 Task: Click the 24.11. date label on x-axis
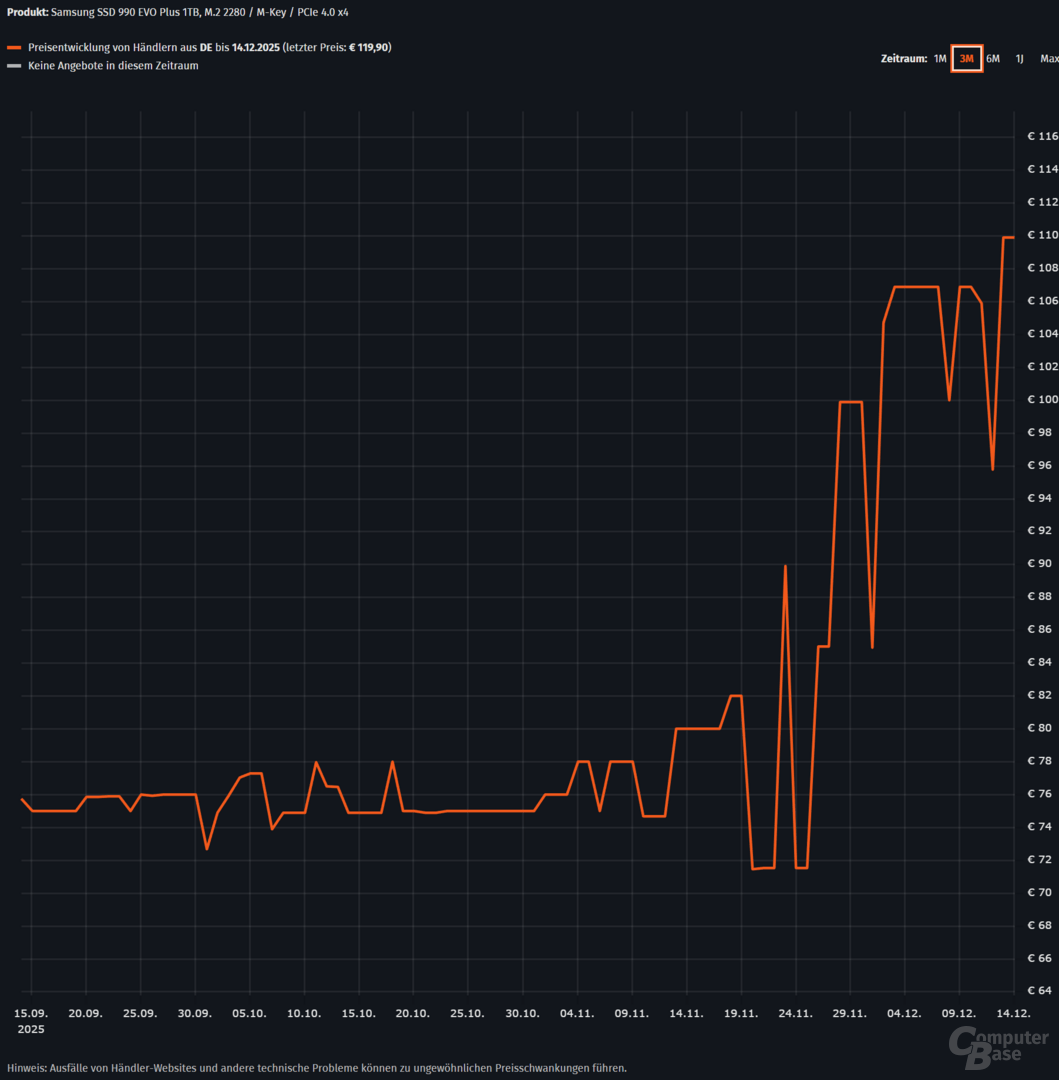795,1013
